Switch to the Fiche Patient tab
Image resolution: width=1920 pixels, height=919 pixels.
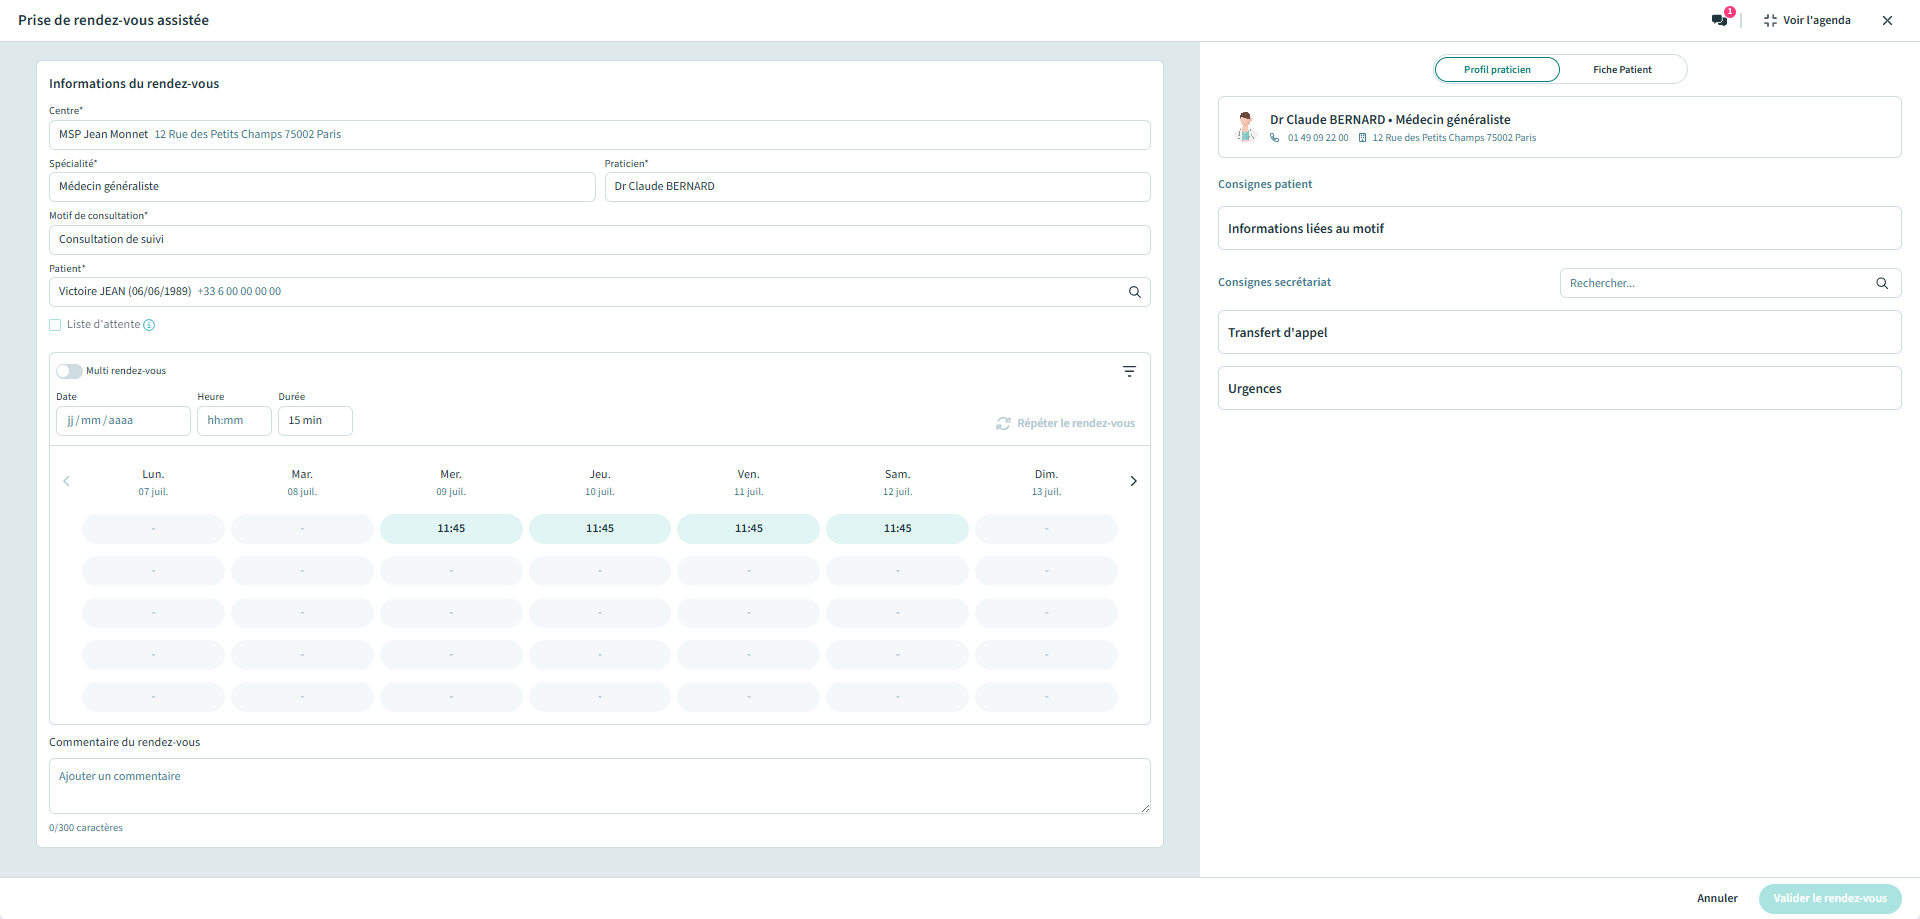pyautogui.click(x=1621, y=70)
